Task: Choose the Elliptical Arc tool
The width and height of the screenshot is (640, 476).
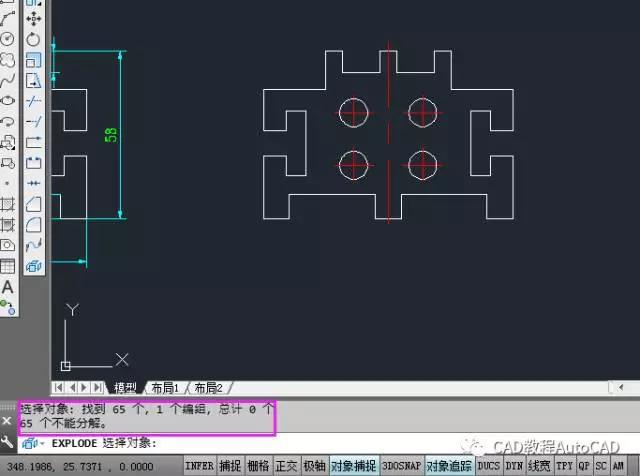Action: (7, 121)
